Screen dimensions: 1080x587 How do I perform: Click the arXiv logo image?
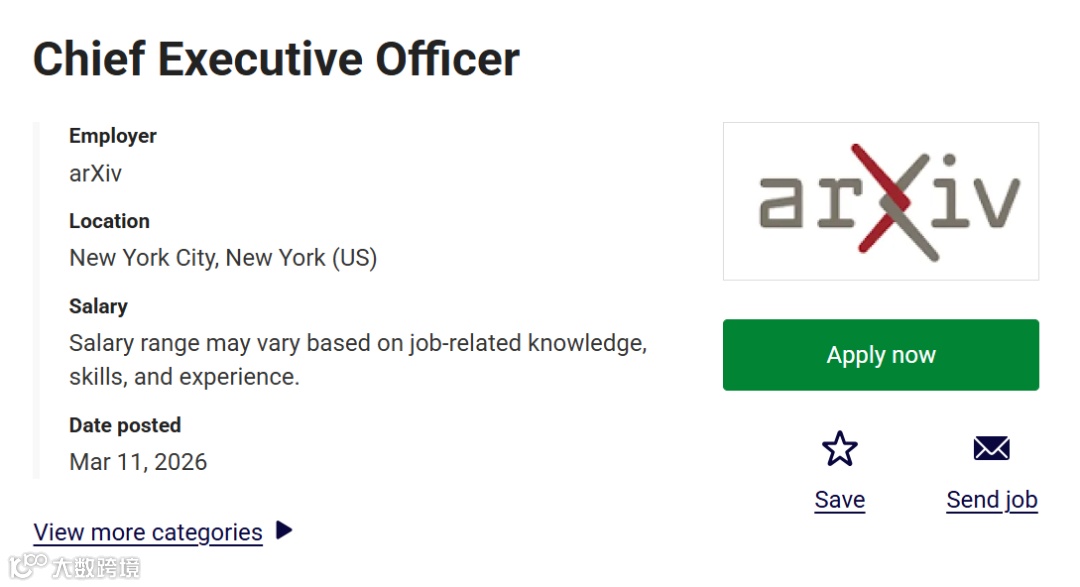pos(880,201)
